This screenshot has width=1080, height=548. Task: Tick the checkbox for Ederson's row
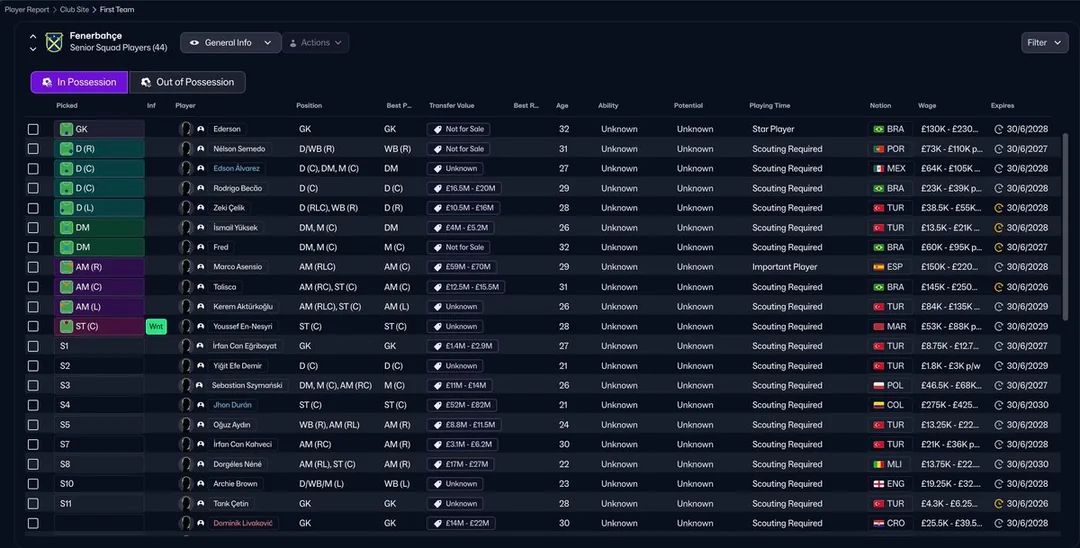coord(33,129)
